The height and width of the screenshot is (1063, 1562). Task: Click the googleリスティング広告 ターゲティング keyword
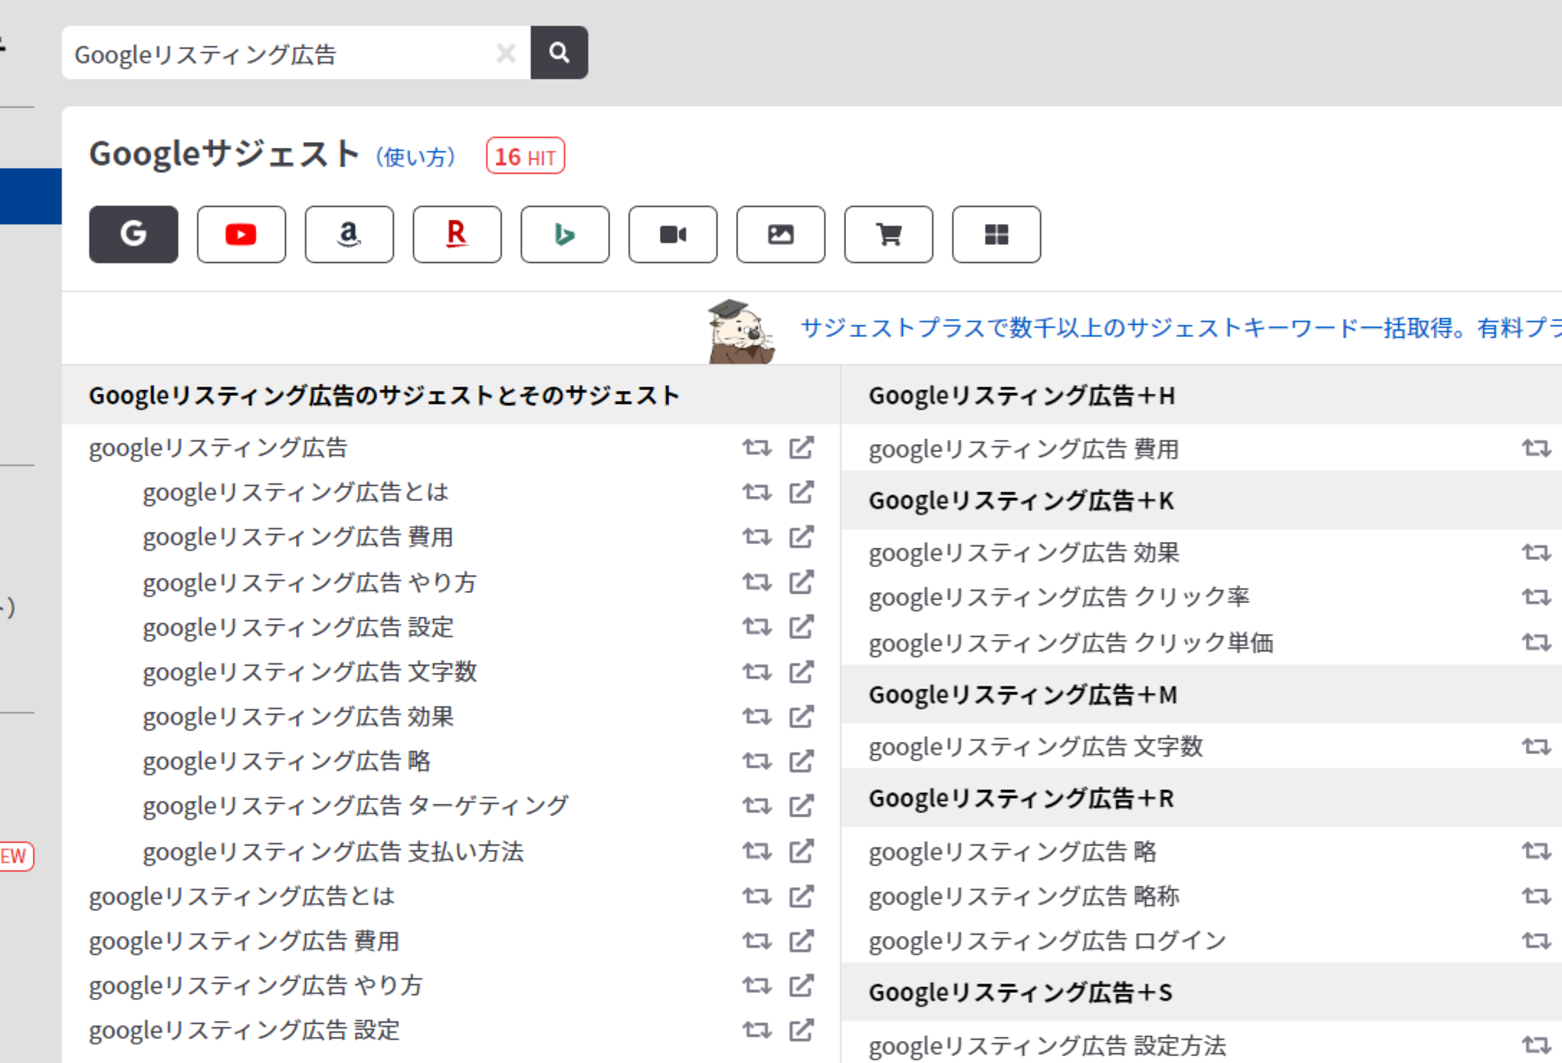coord(355,806)
